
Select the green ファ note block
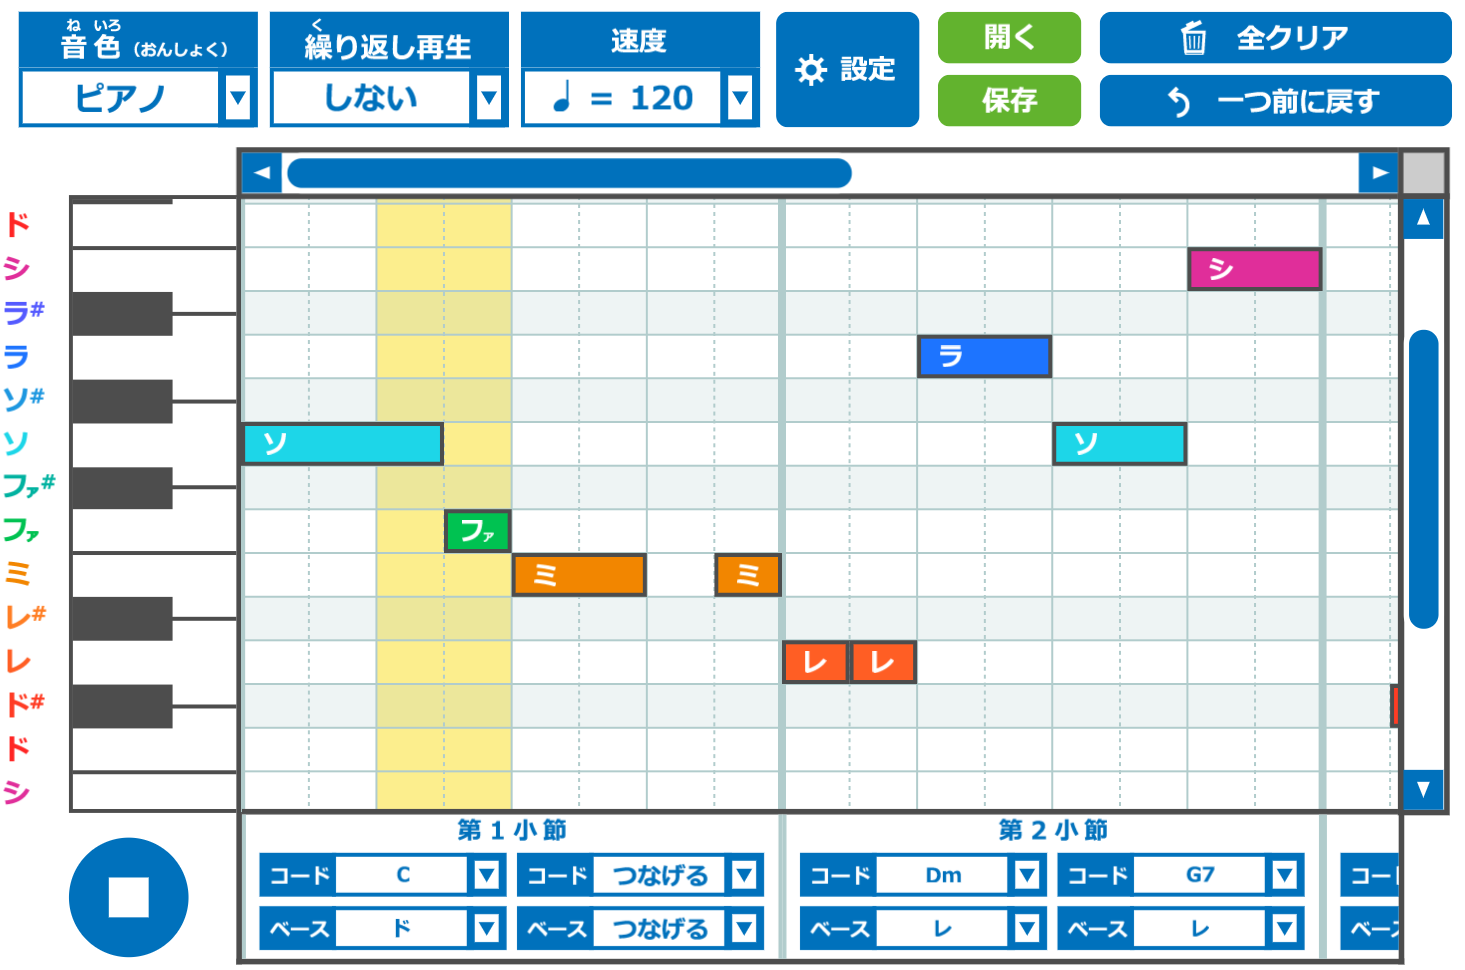(x=478, y=531)
